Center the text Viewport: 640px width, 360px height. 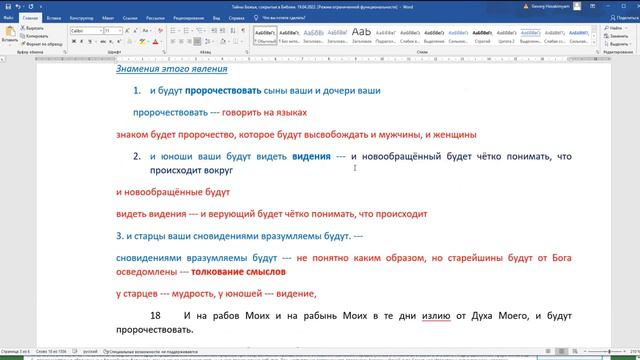click(x=181, y=42)
